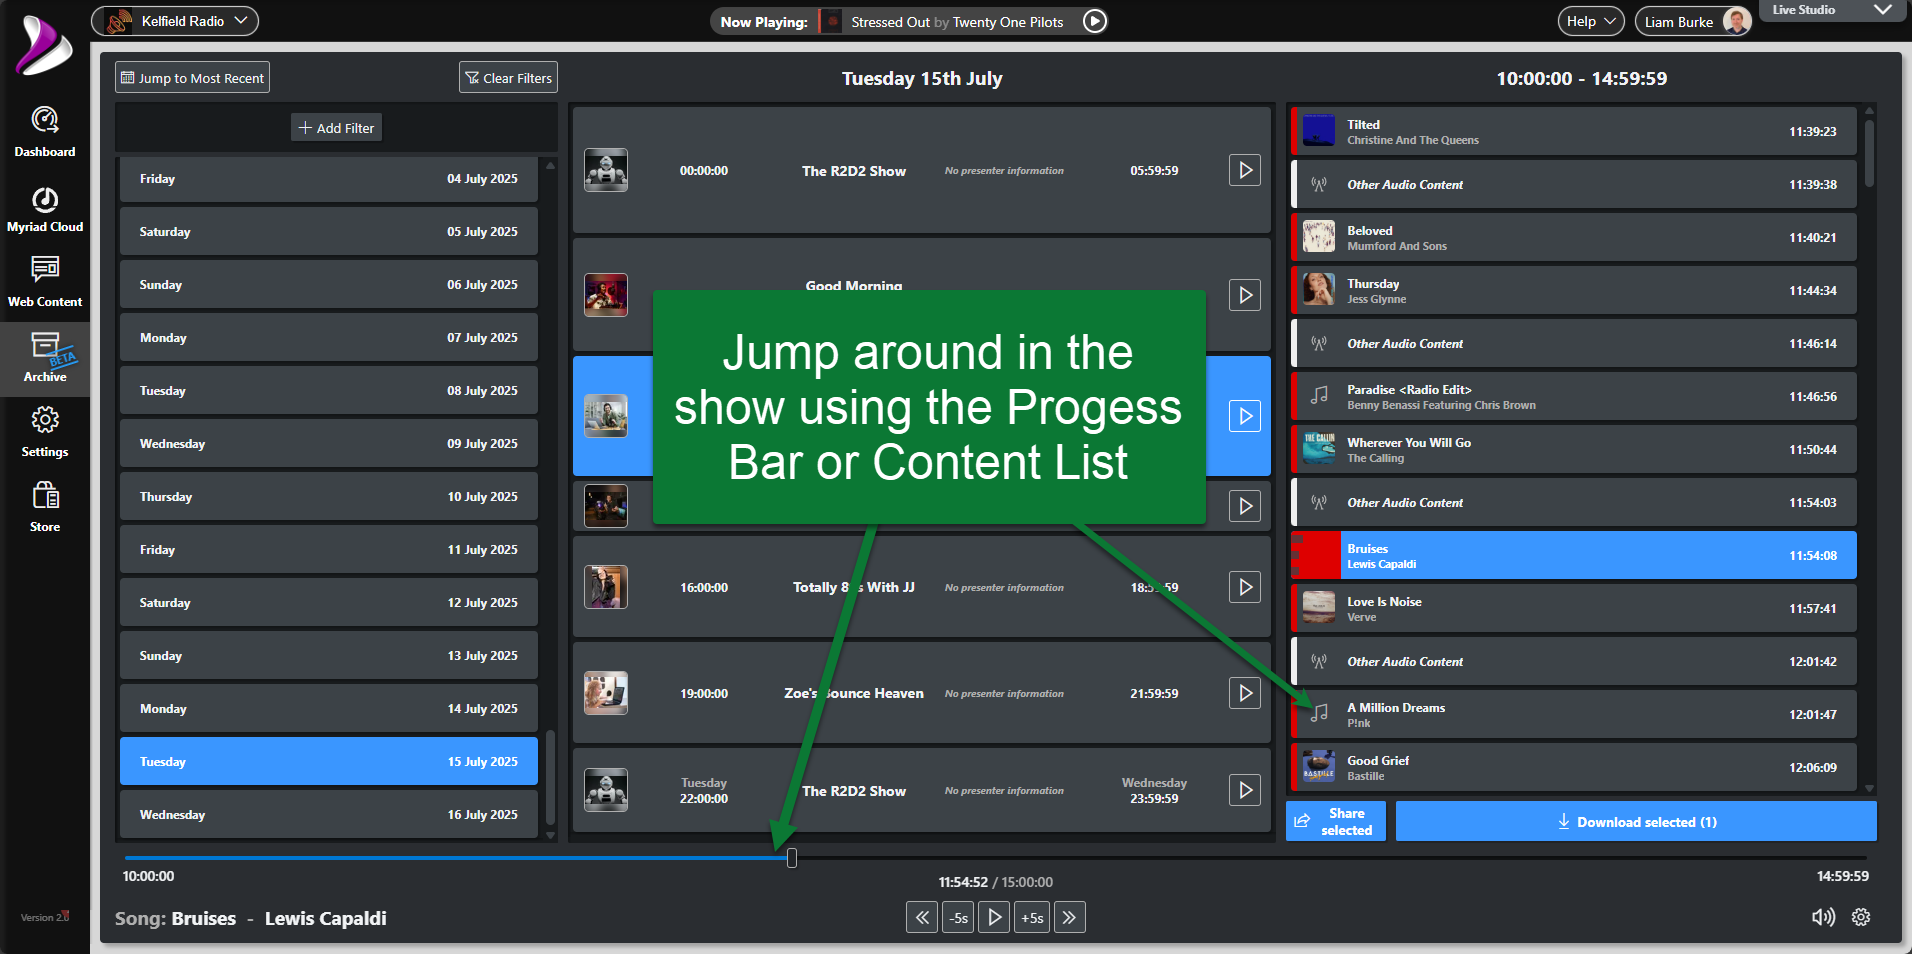
Task: Play The R2D2 Show at 00:00:00
Action: click(x=1244, y=171)
